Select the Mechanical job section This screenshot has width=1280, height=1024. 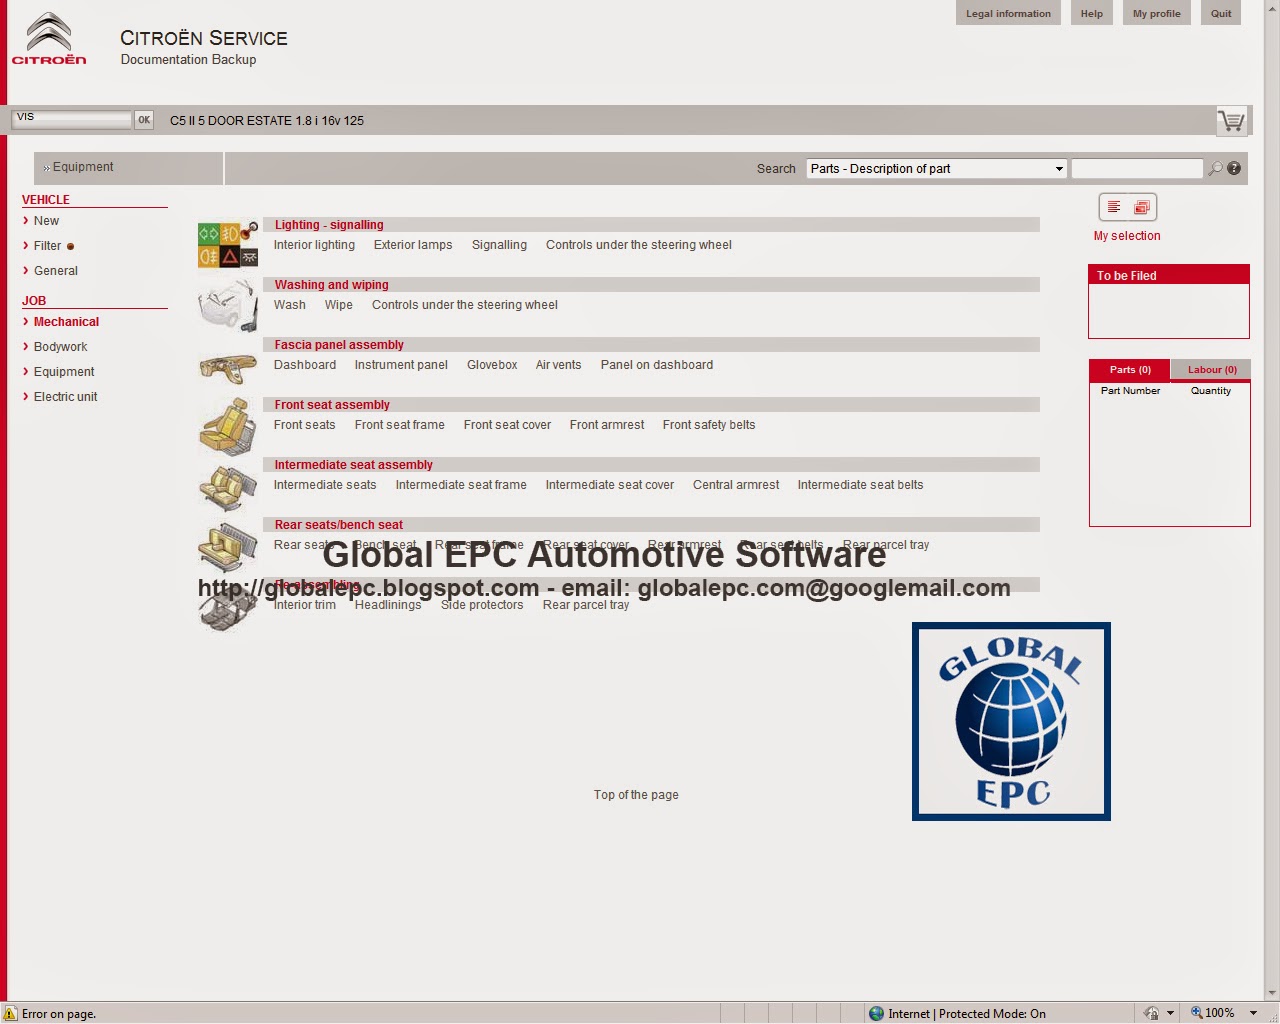(66, 322)
